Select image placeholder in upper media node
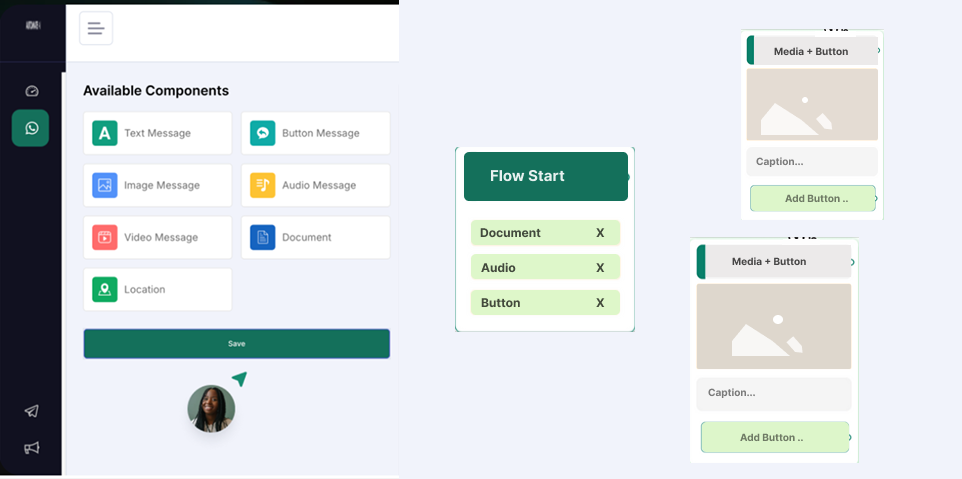Viewport: 962px width, 479px height. [x=811, y=105]
